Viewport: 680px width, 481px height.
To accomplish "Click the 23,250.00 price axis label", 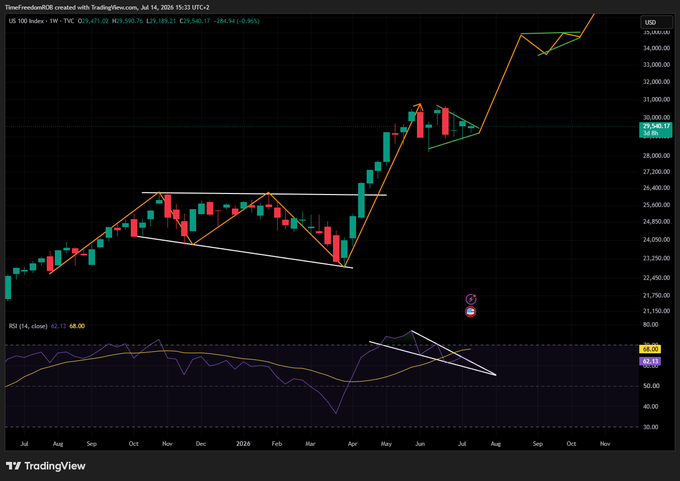I will point(656,258).
